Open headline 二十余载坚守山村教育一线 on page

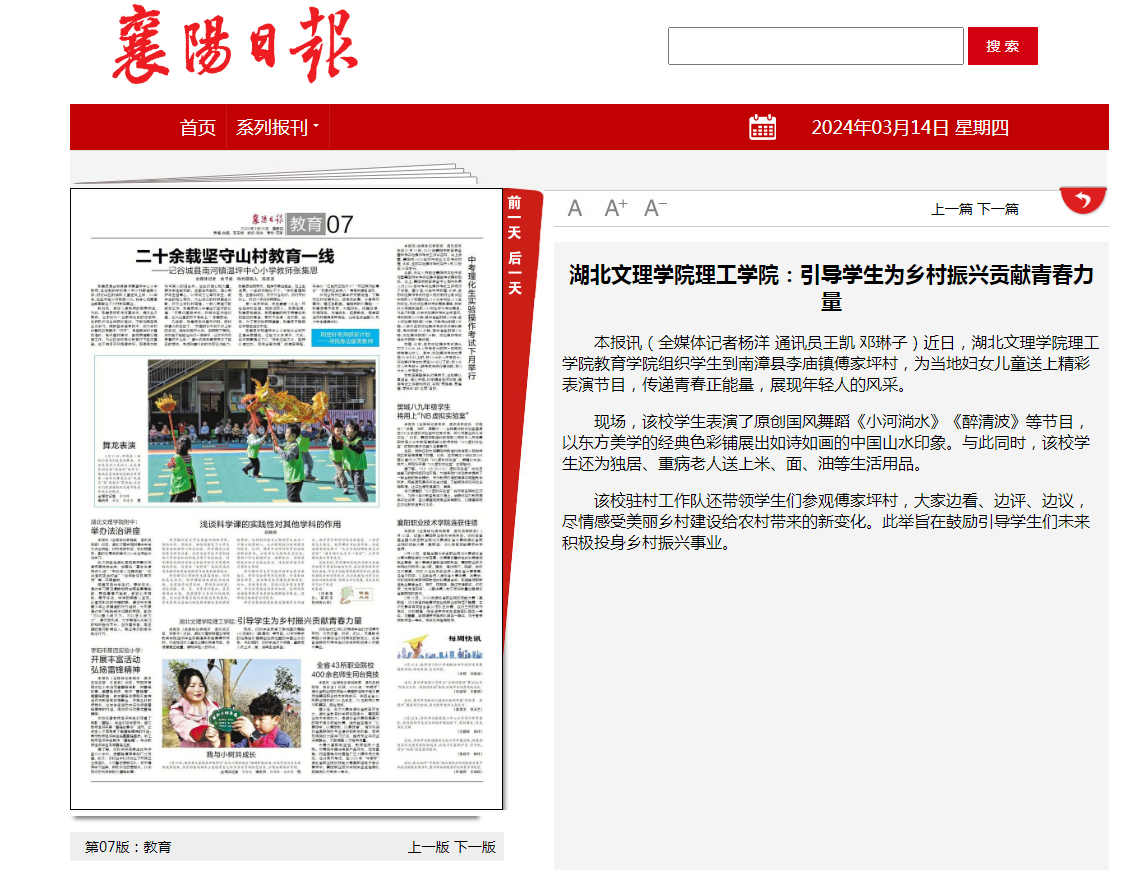235,256
